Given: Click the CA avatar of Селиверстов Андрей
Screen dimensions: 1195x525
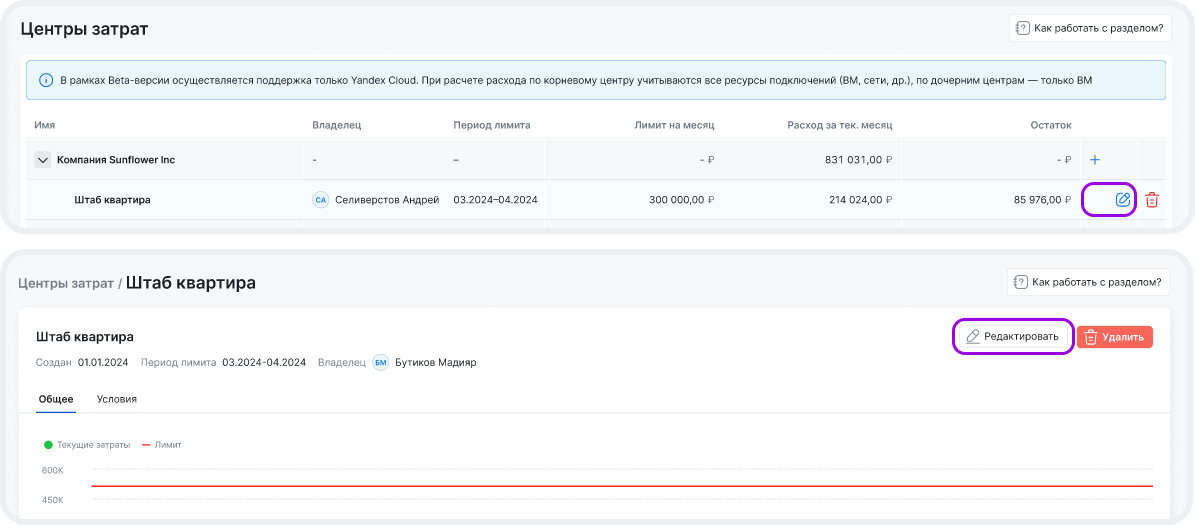Looking at the screenshot, I should 320,200.
